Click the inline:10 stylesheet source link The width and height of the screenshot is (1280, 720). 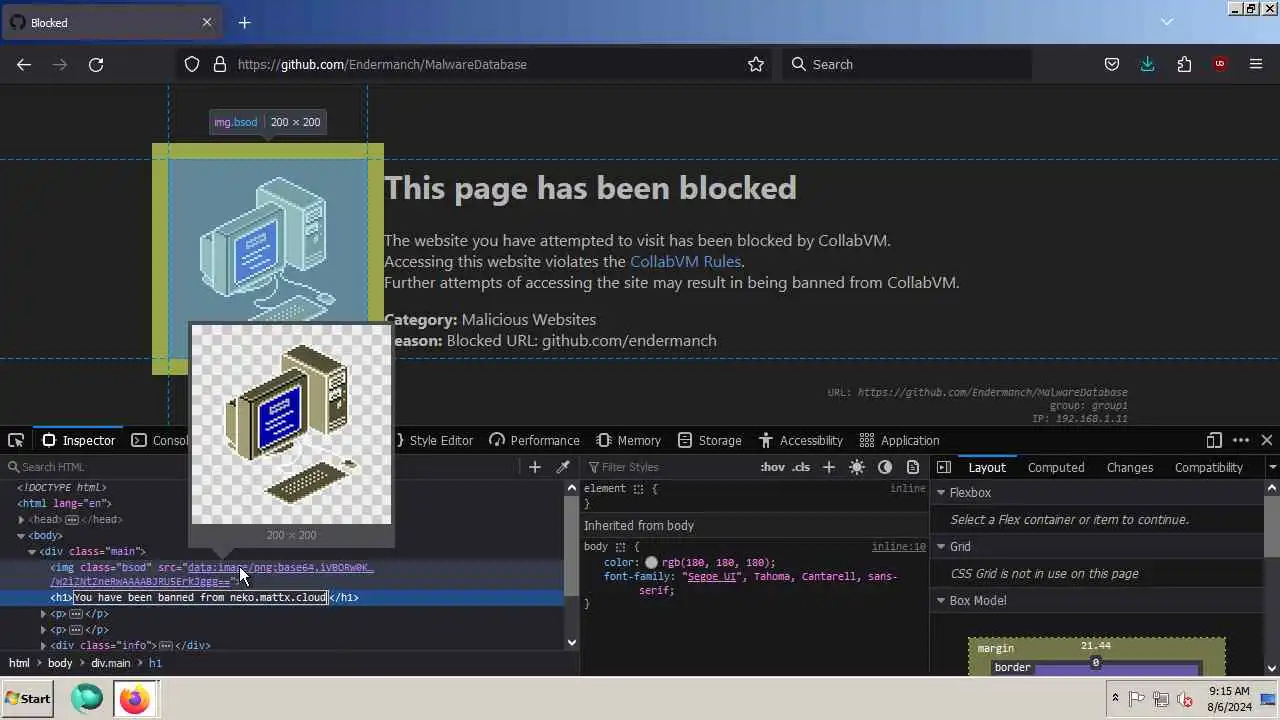898,547
